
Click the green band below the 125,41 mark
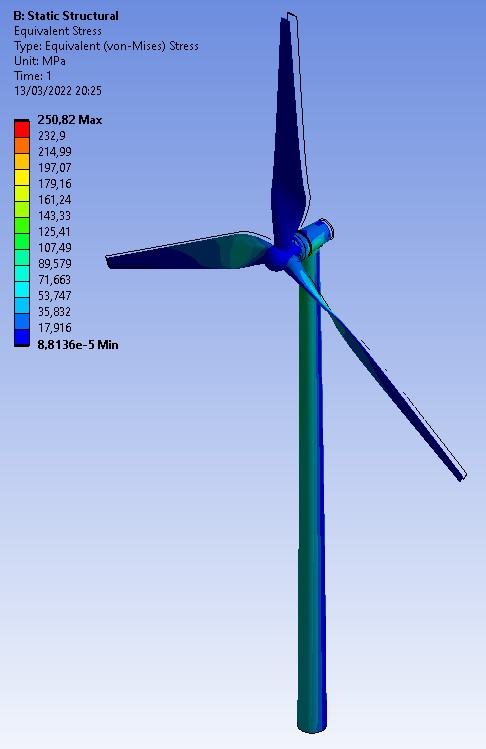coord(22,241)
